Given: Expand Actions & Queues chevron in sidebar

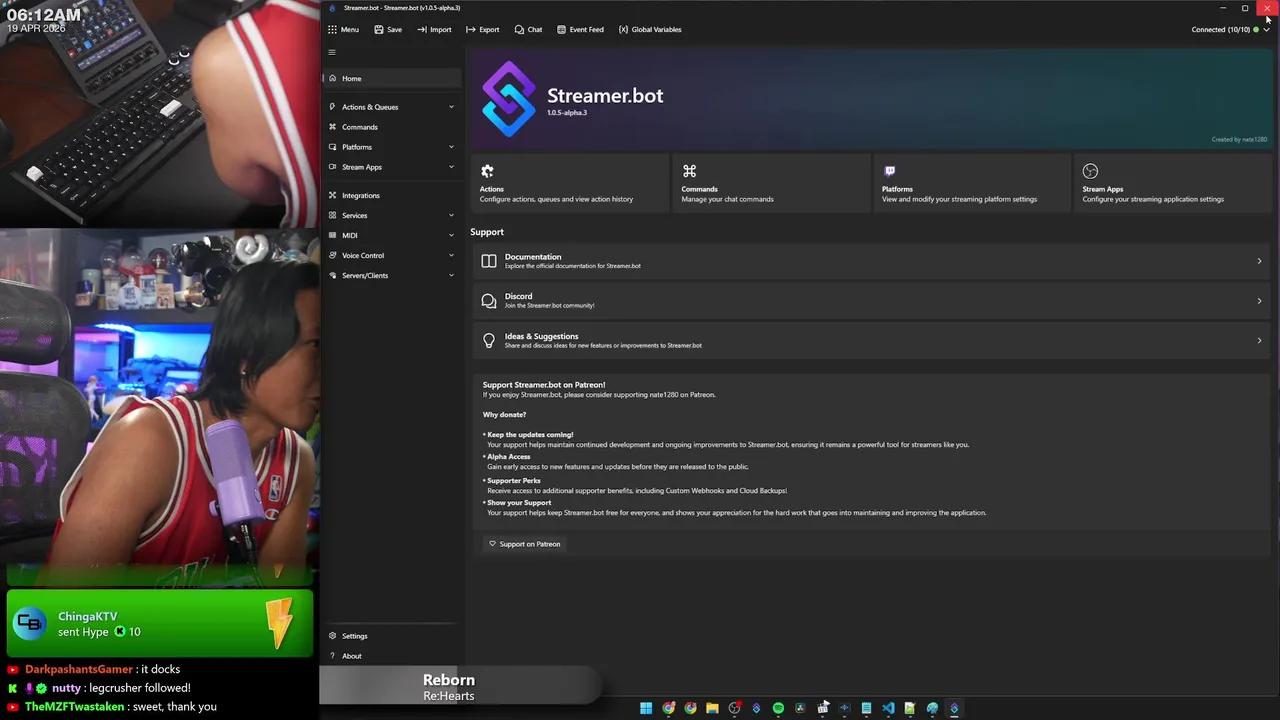Looking at the screenshot, I should [x=451, y=107].
